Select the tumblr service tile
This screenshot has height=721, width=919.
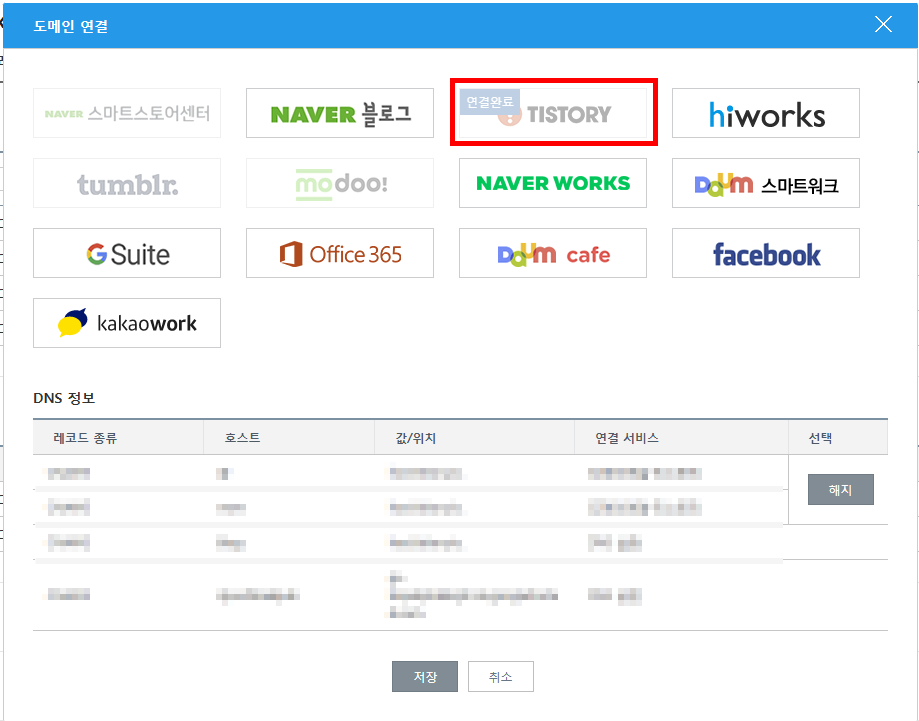coord(127,183)
